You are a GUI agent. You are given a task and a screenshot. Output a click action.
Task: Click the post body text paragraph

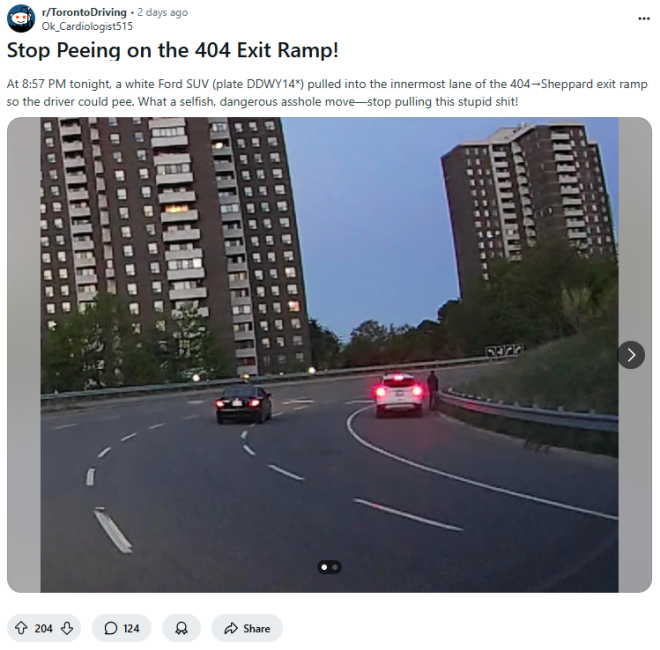(327, 93)
